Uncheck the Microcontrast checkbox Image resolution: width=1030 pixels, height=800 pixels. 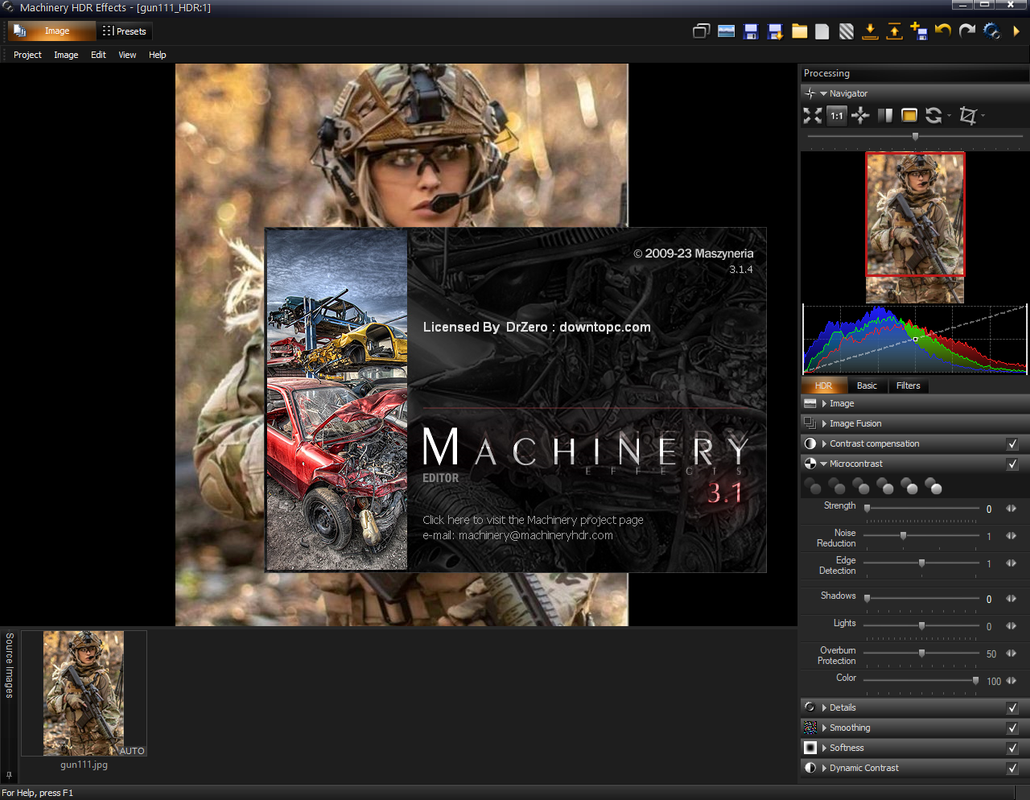click(x=1012, y=464)
